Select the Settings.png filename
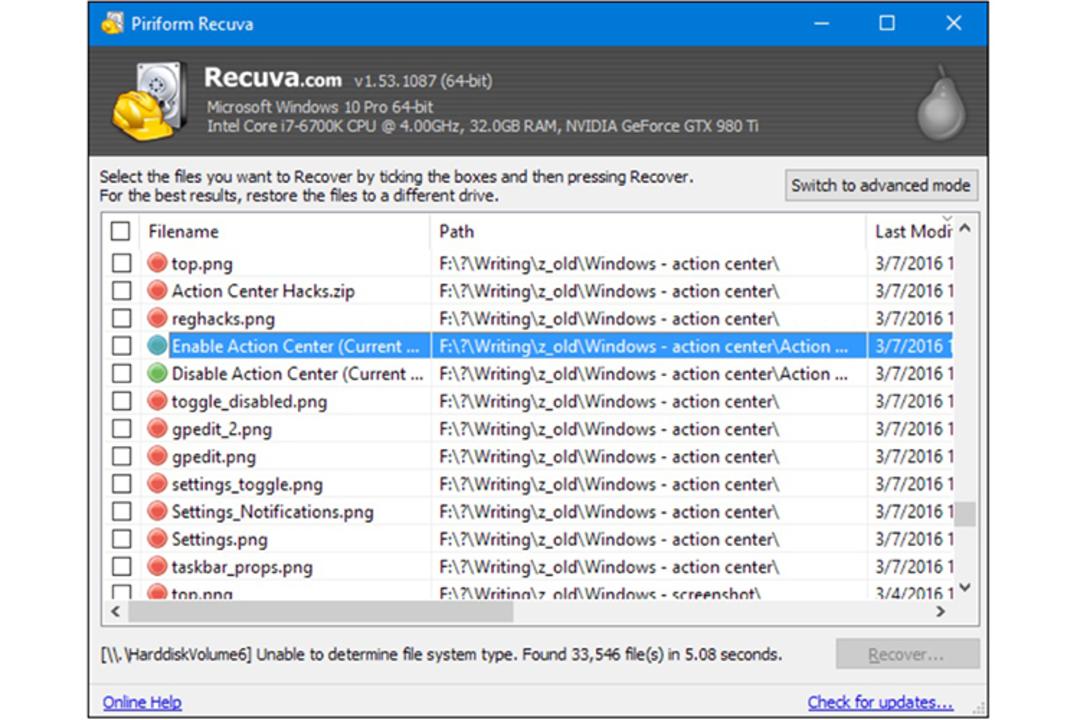Viewport: 1080px width, 720px height. (220, 539)
